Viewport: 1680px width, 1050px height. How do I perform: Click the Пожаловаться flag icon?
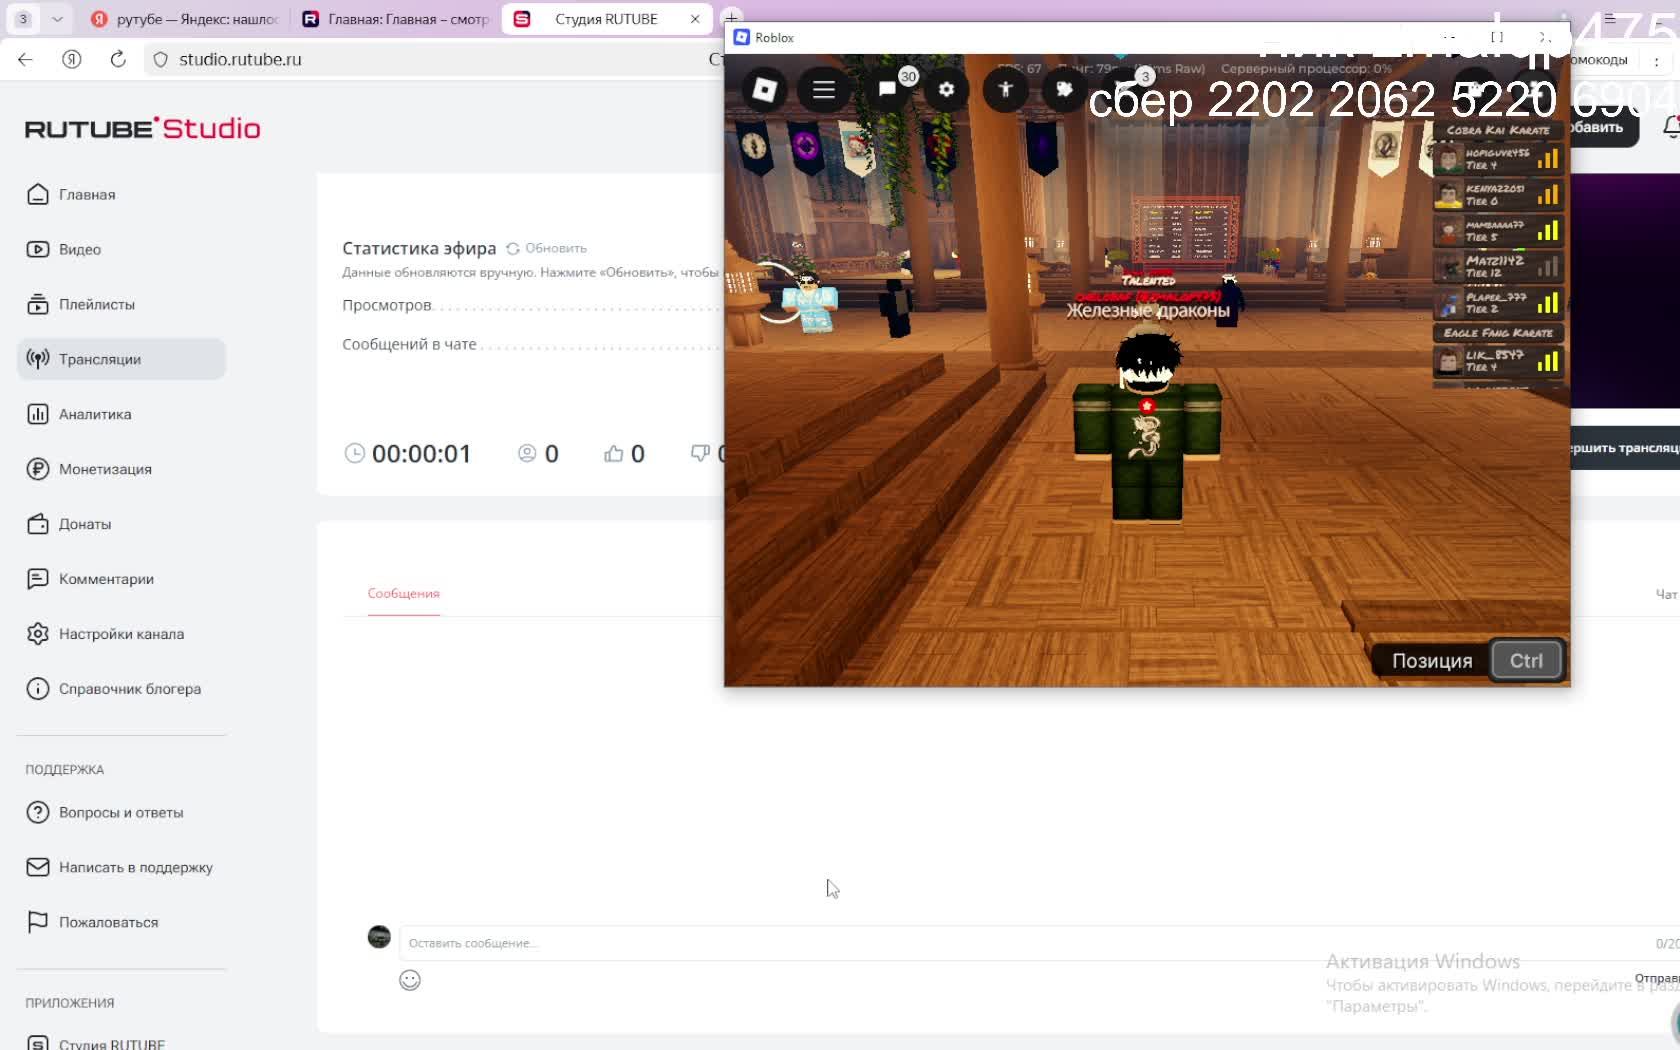coord(38,922)
